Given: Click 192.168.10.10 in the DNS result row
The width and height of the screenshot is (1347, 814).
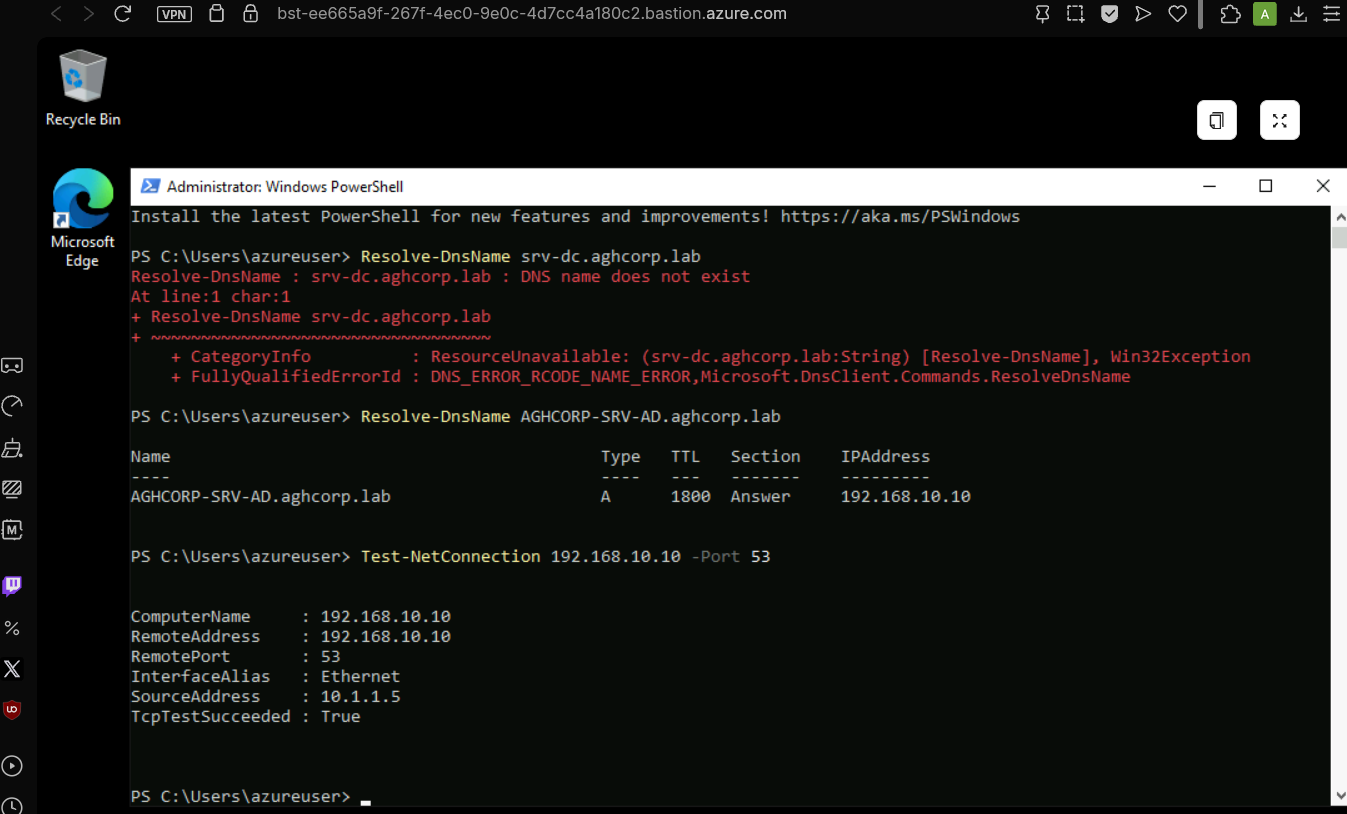Looking at the screenshot, I should (x=905, y=497).
